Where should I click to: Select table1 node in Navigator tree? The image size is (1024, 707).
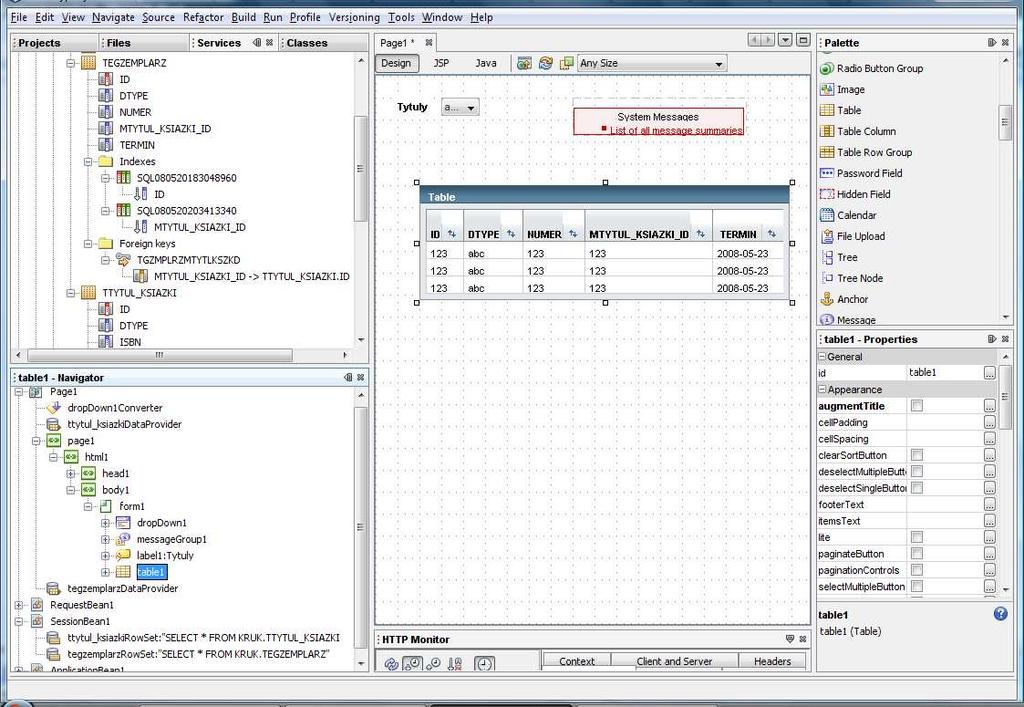[152, 572]
